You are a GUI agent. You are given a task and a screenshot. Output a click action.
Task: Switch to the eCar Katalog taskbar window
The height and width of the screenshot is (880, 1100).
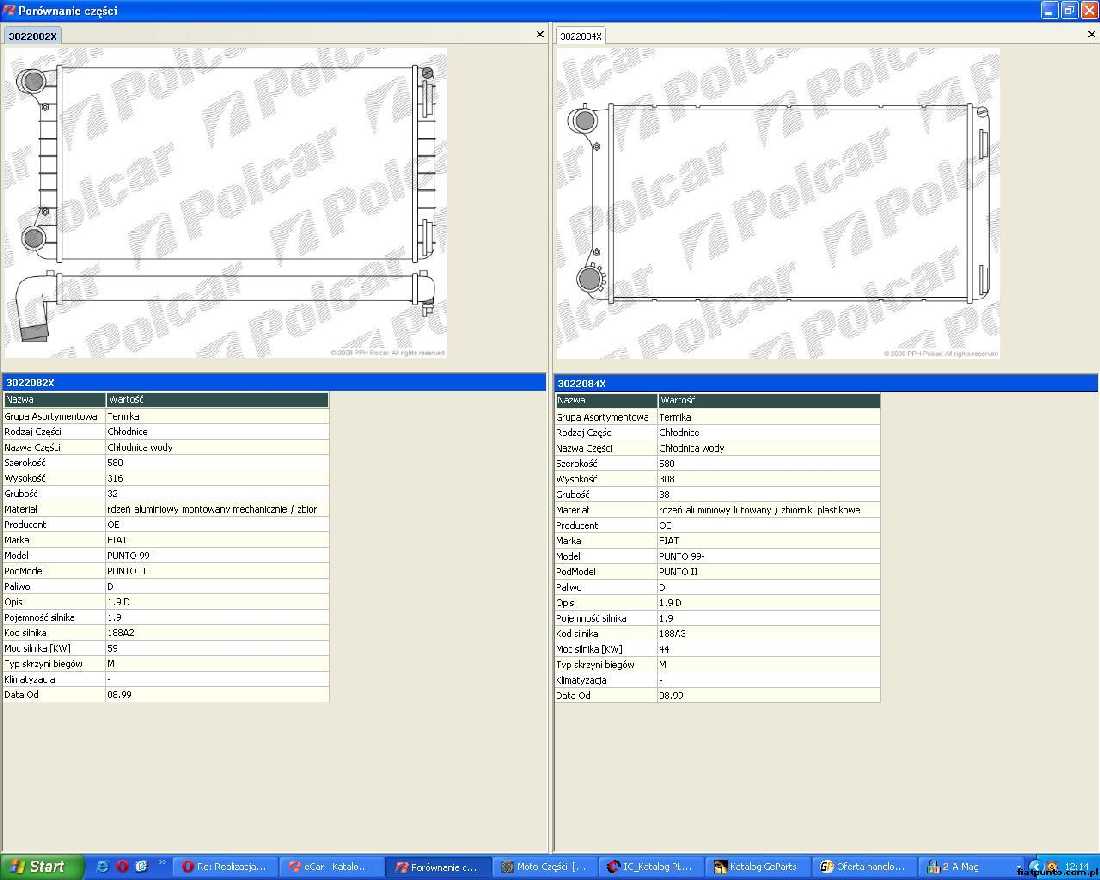(x=333, y=867)
